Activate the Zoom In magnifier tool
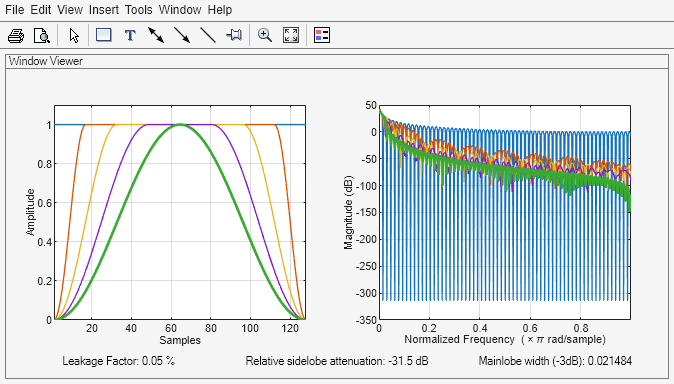 [265, 35]
